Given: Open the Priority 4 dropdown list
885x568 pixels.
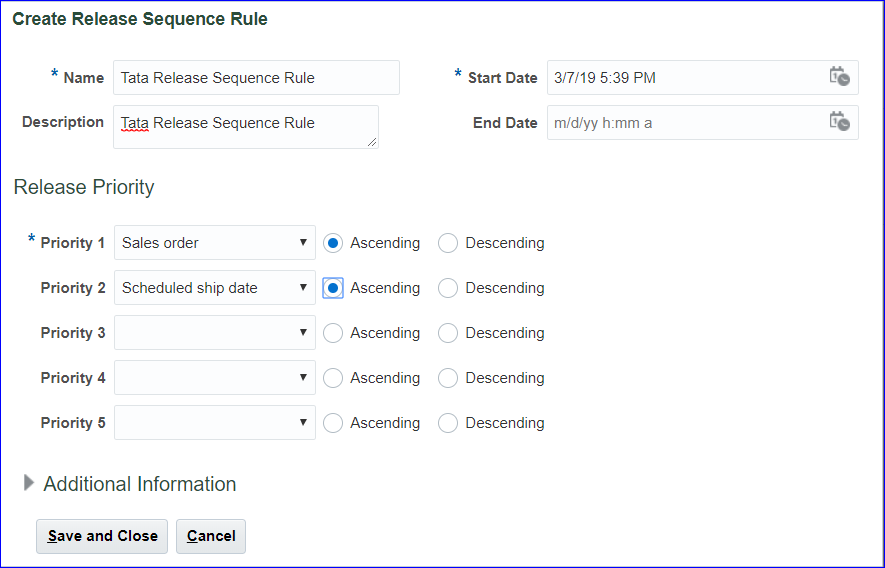Looking at the screenshot, I should [x=215, y=378].
